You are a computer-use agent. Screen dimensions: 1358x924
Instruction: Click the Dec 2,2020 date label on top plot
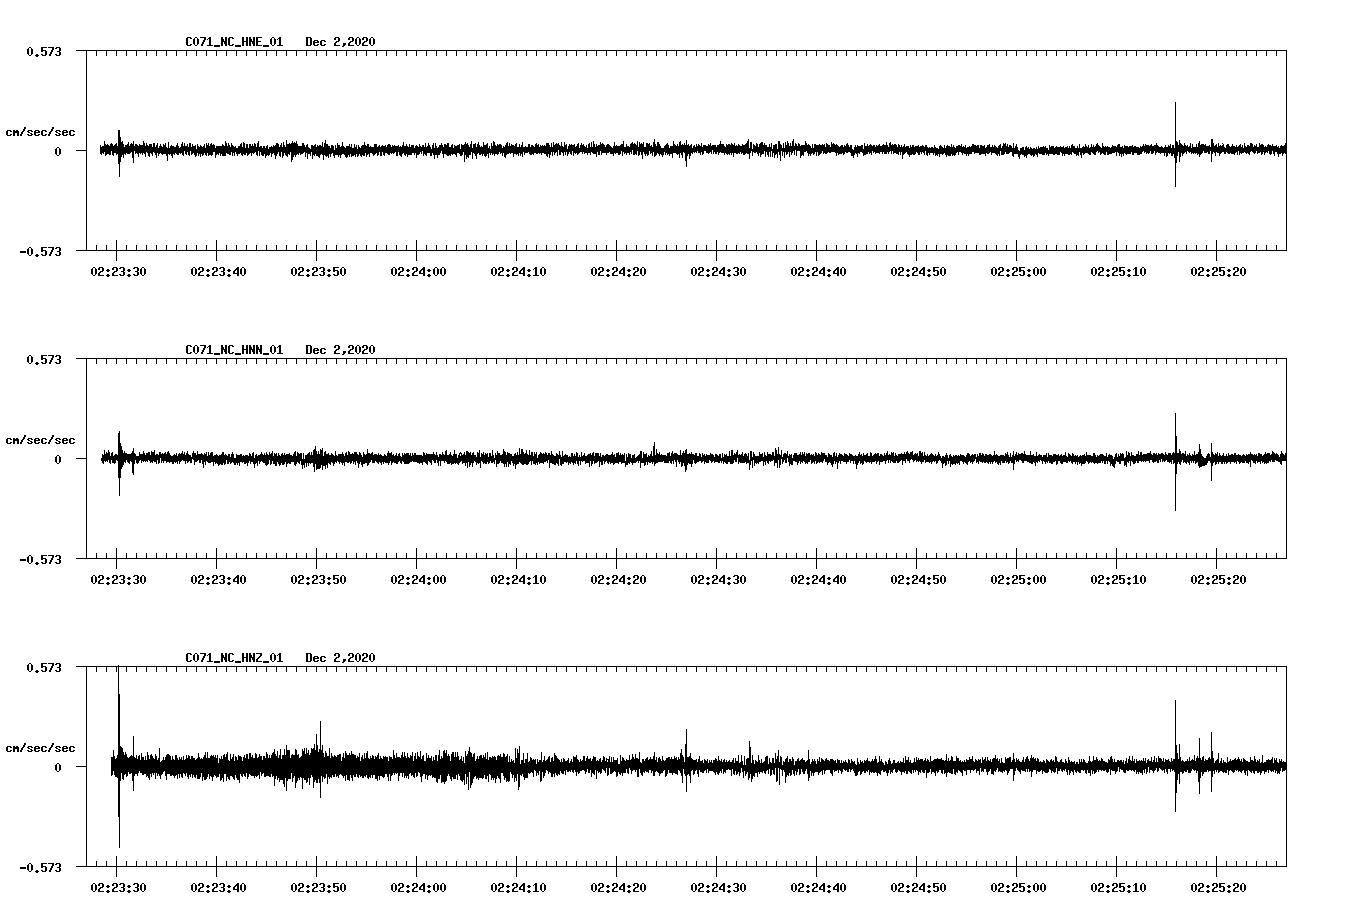[340, 42]
